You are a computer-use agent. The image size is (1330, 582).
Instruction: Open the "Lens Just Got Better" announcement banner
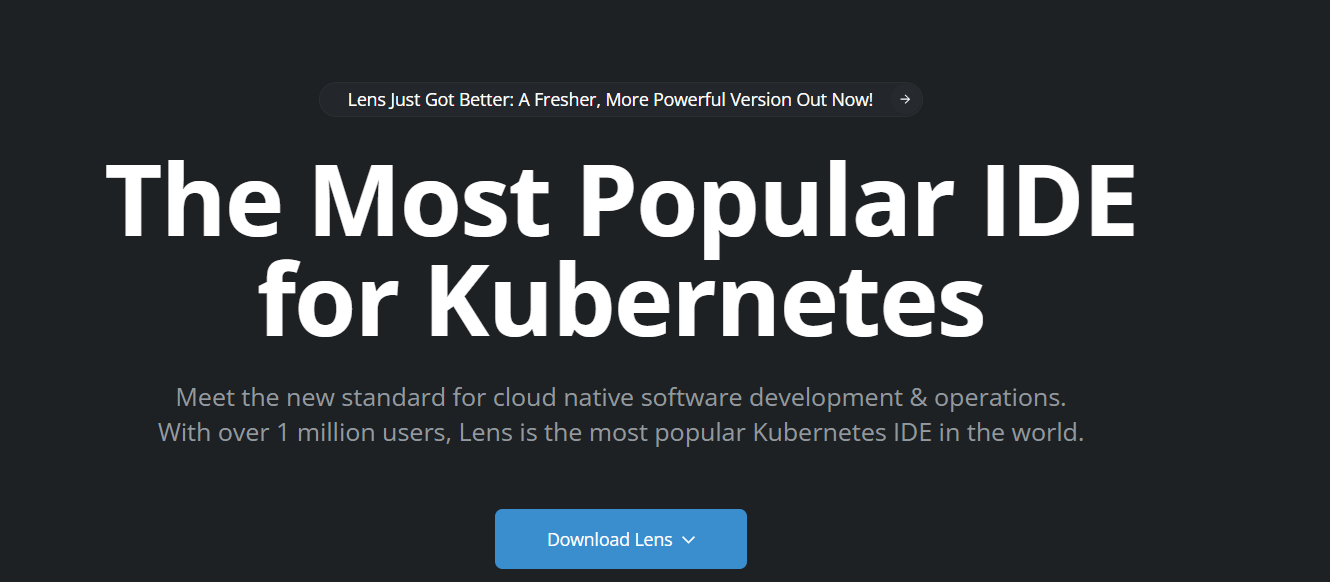click(620, 100)
